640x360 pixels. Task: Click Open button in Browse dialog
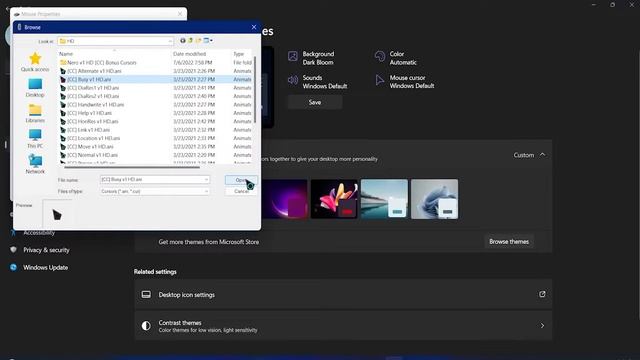(x=241, y=180)
